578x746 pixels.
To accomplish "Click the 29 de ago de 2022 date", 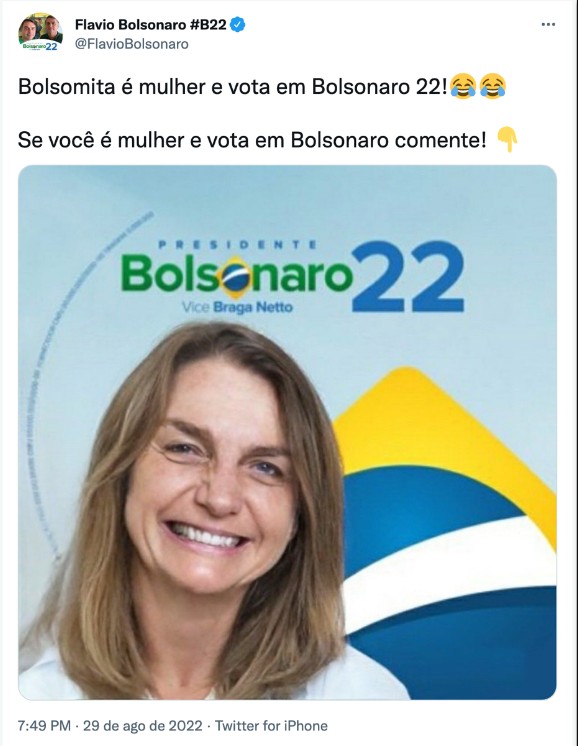I will coord(143,726).
